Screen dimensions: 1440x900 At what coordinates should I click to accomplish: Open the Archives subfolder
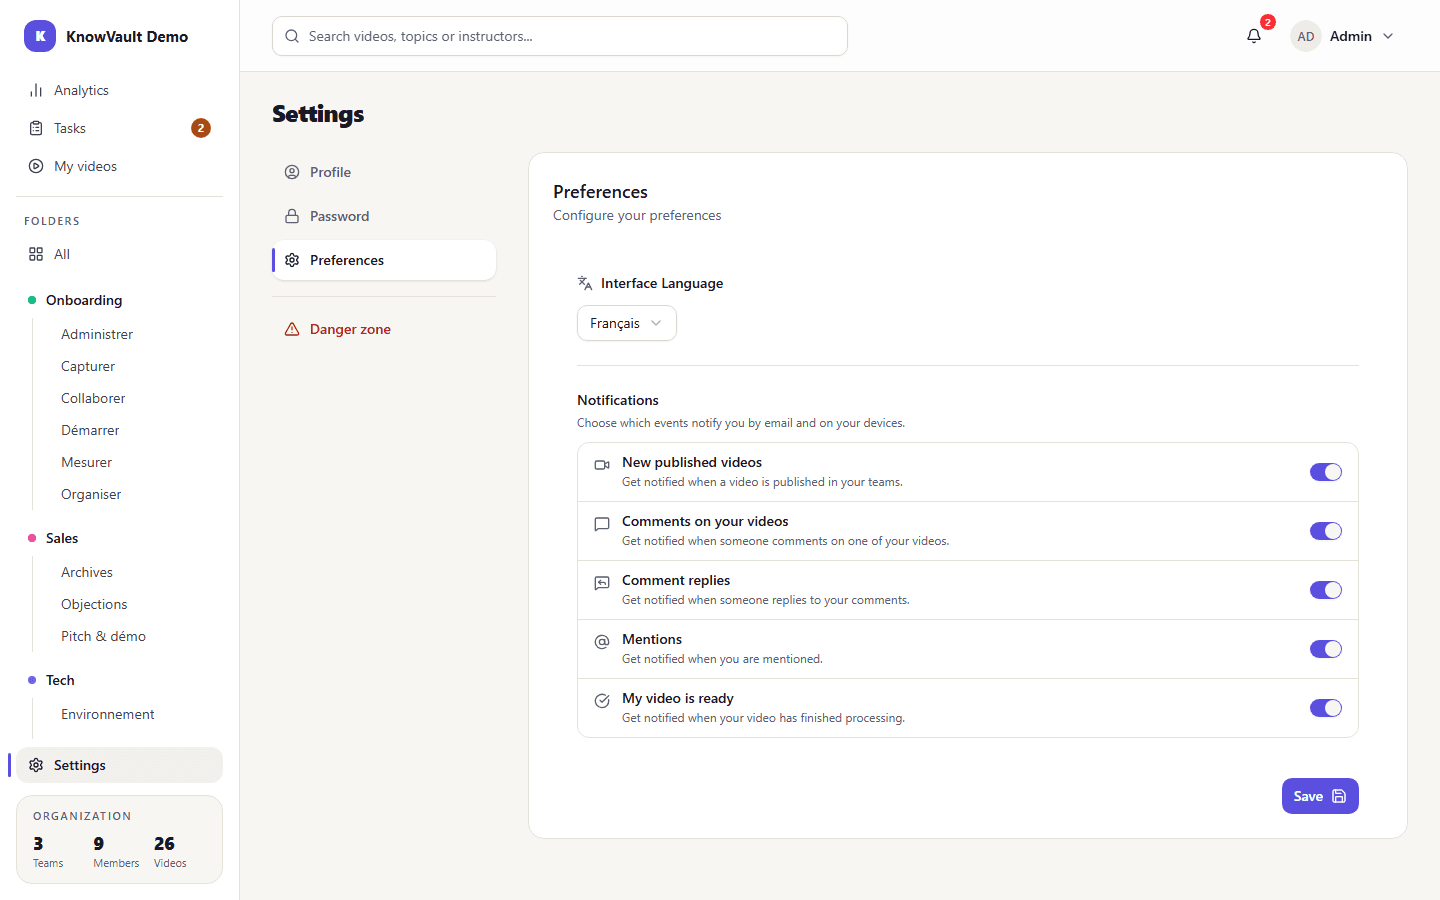point(87,572)
